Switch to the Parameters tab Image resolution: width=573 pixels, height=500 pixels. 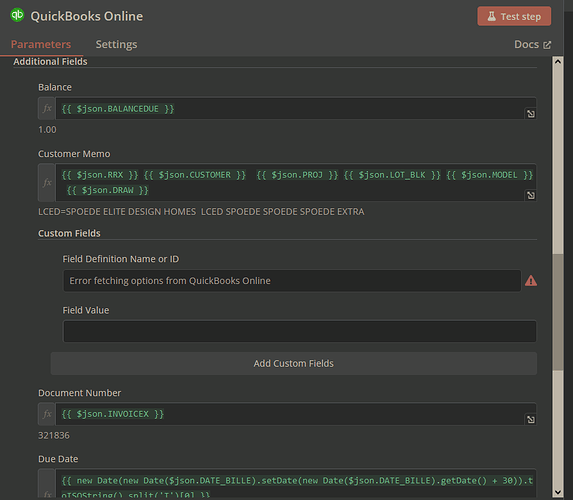click(41, 44)
